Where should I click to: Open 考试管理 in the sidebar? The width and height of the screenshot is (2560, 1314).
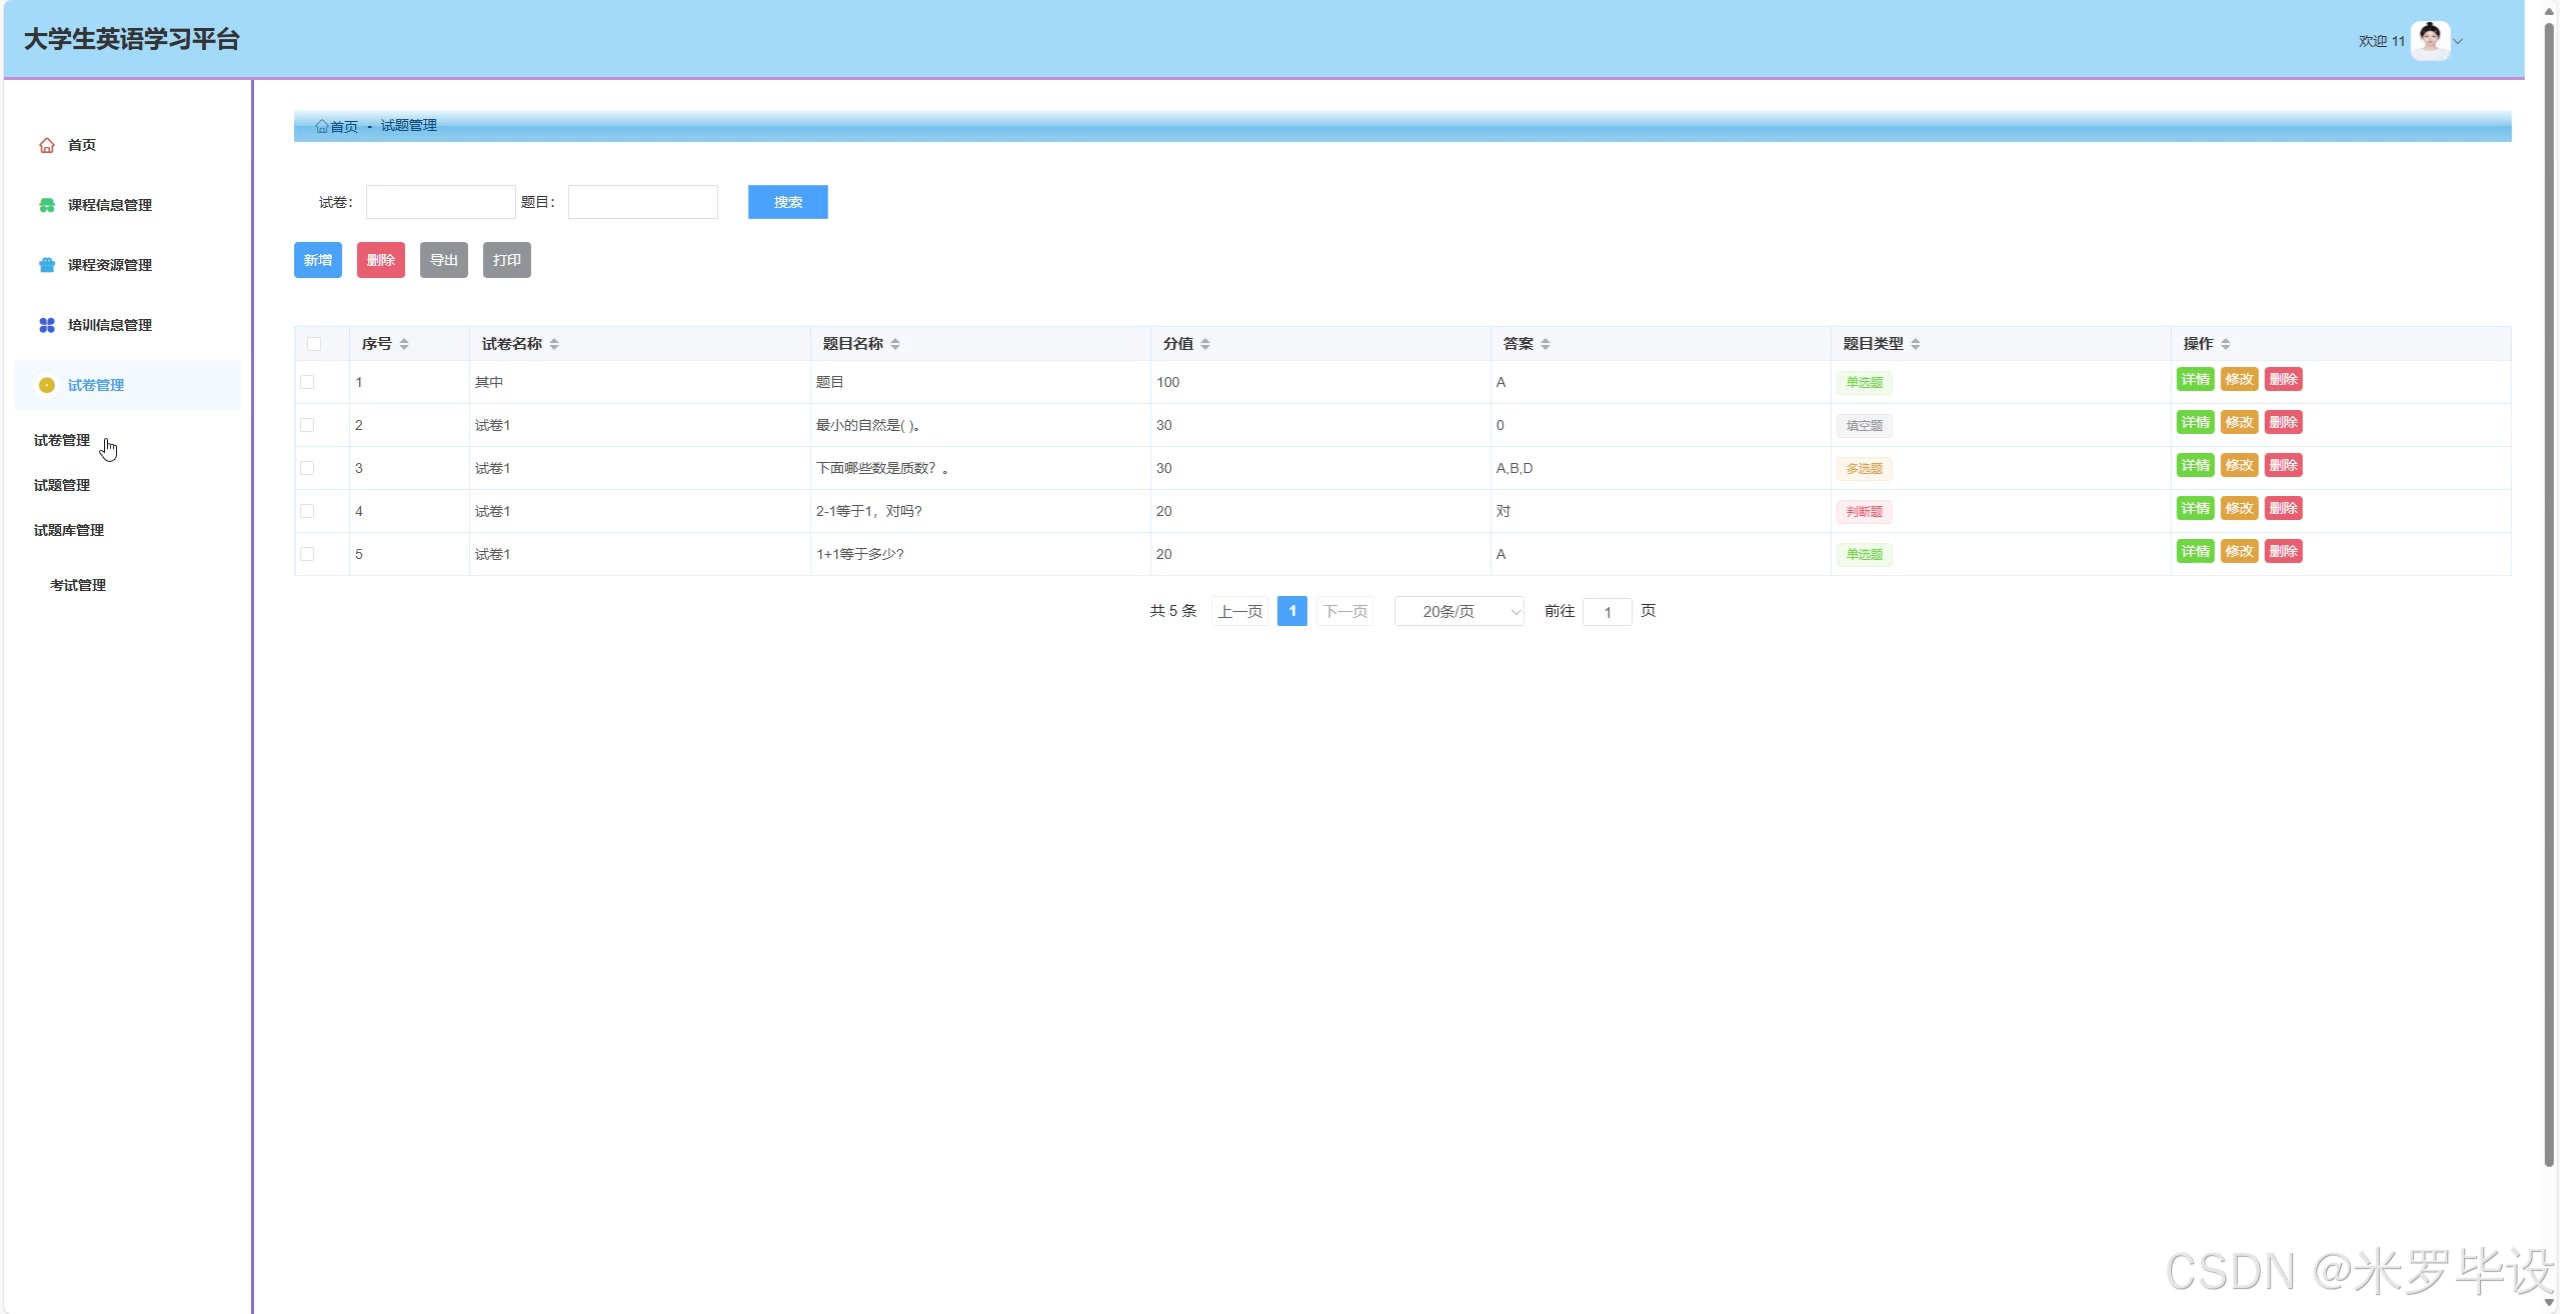(x=78, y=585)
